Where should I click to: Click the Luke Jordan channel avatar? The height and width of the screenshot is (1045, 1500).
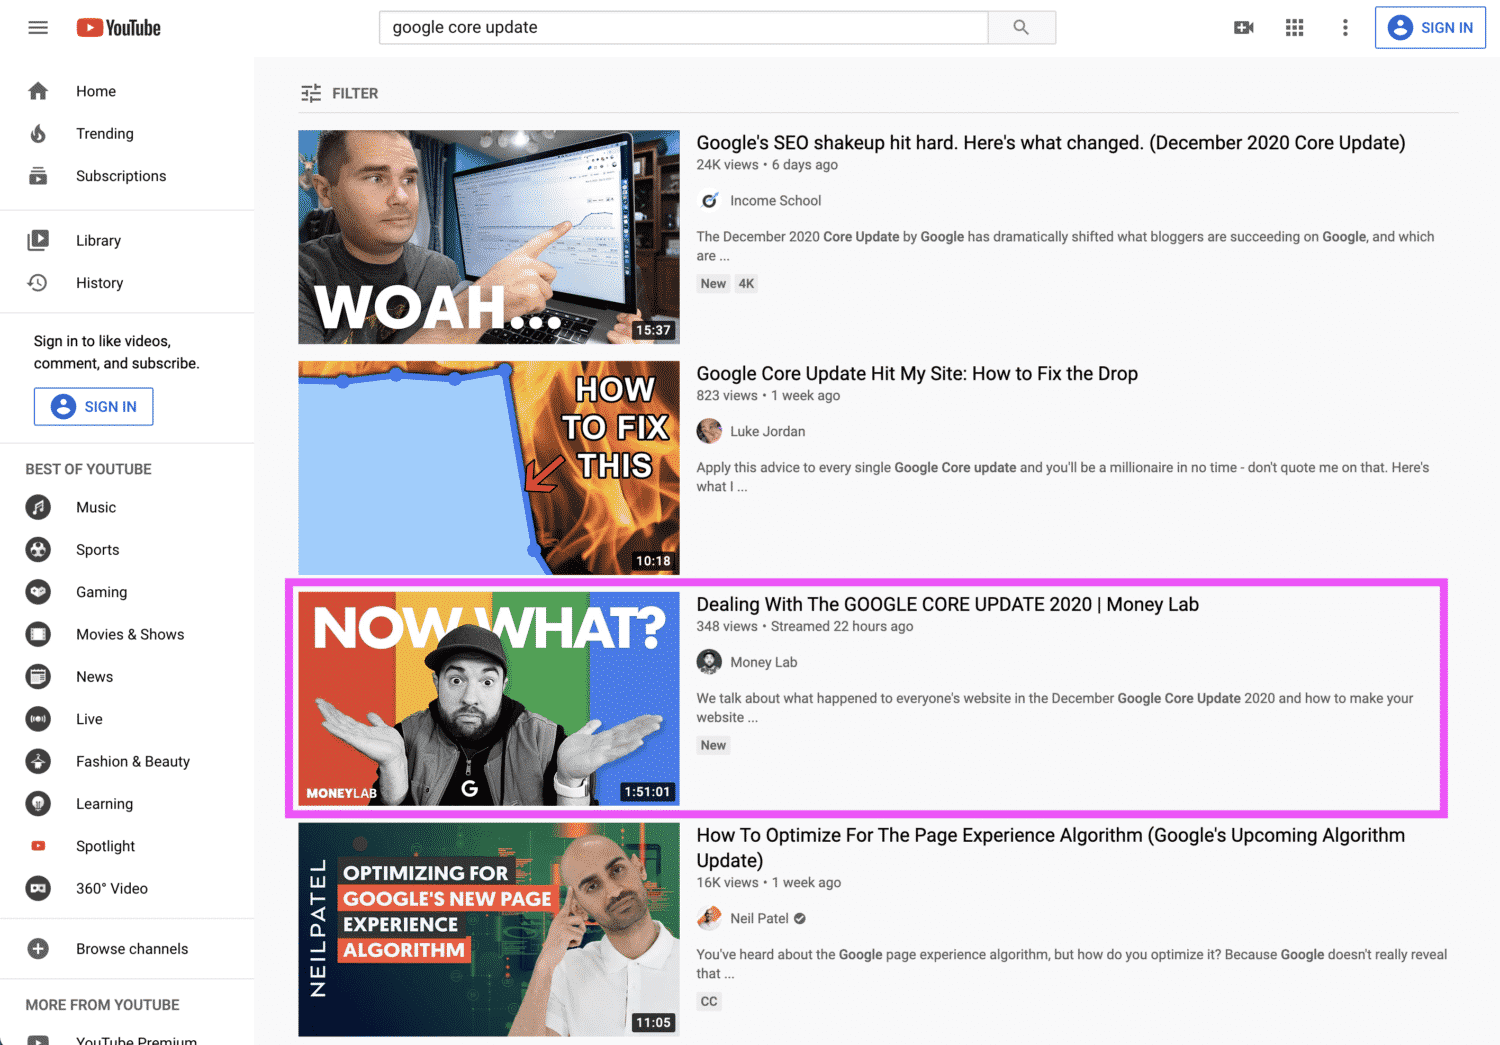pos(709,431)
